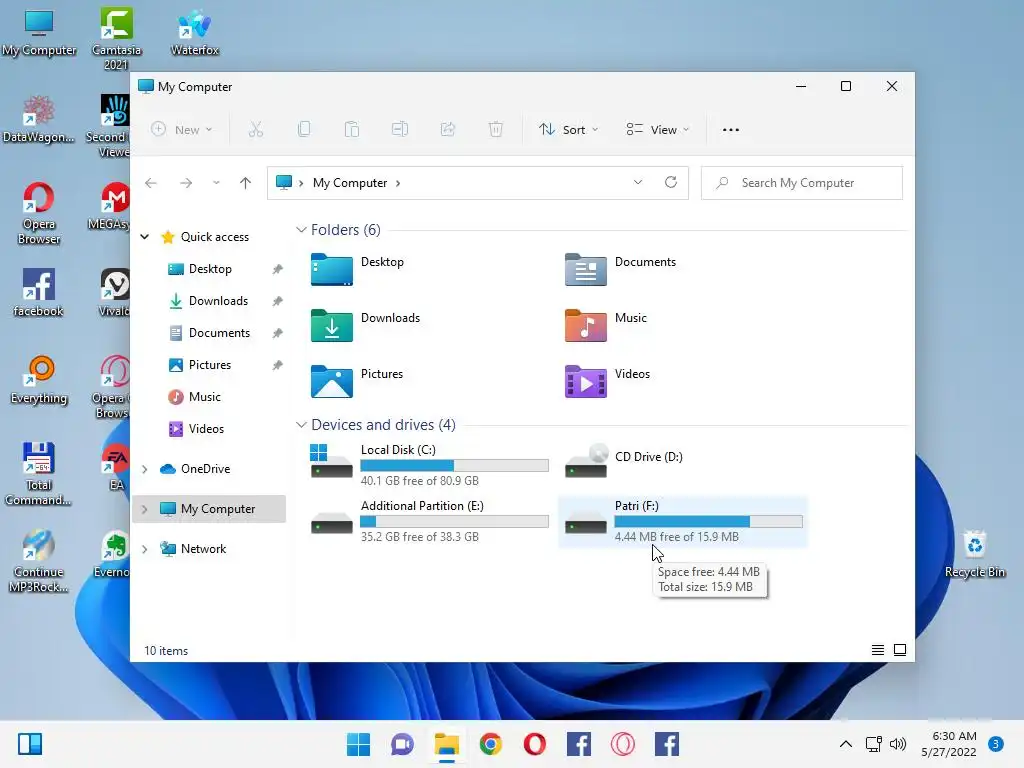
Task: Select Network in the navigation pane
Action: tap(203, 549)
